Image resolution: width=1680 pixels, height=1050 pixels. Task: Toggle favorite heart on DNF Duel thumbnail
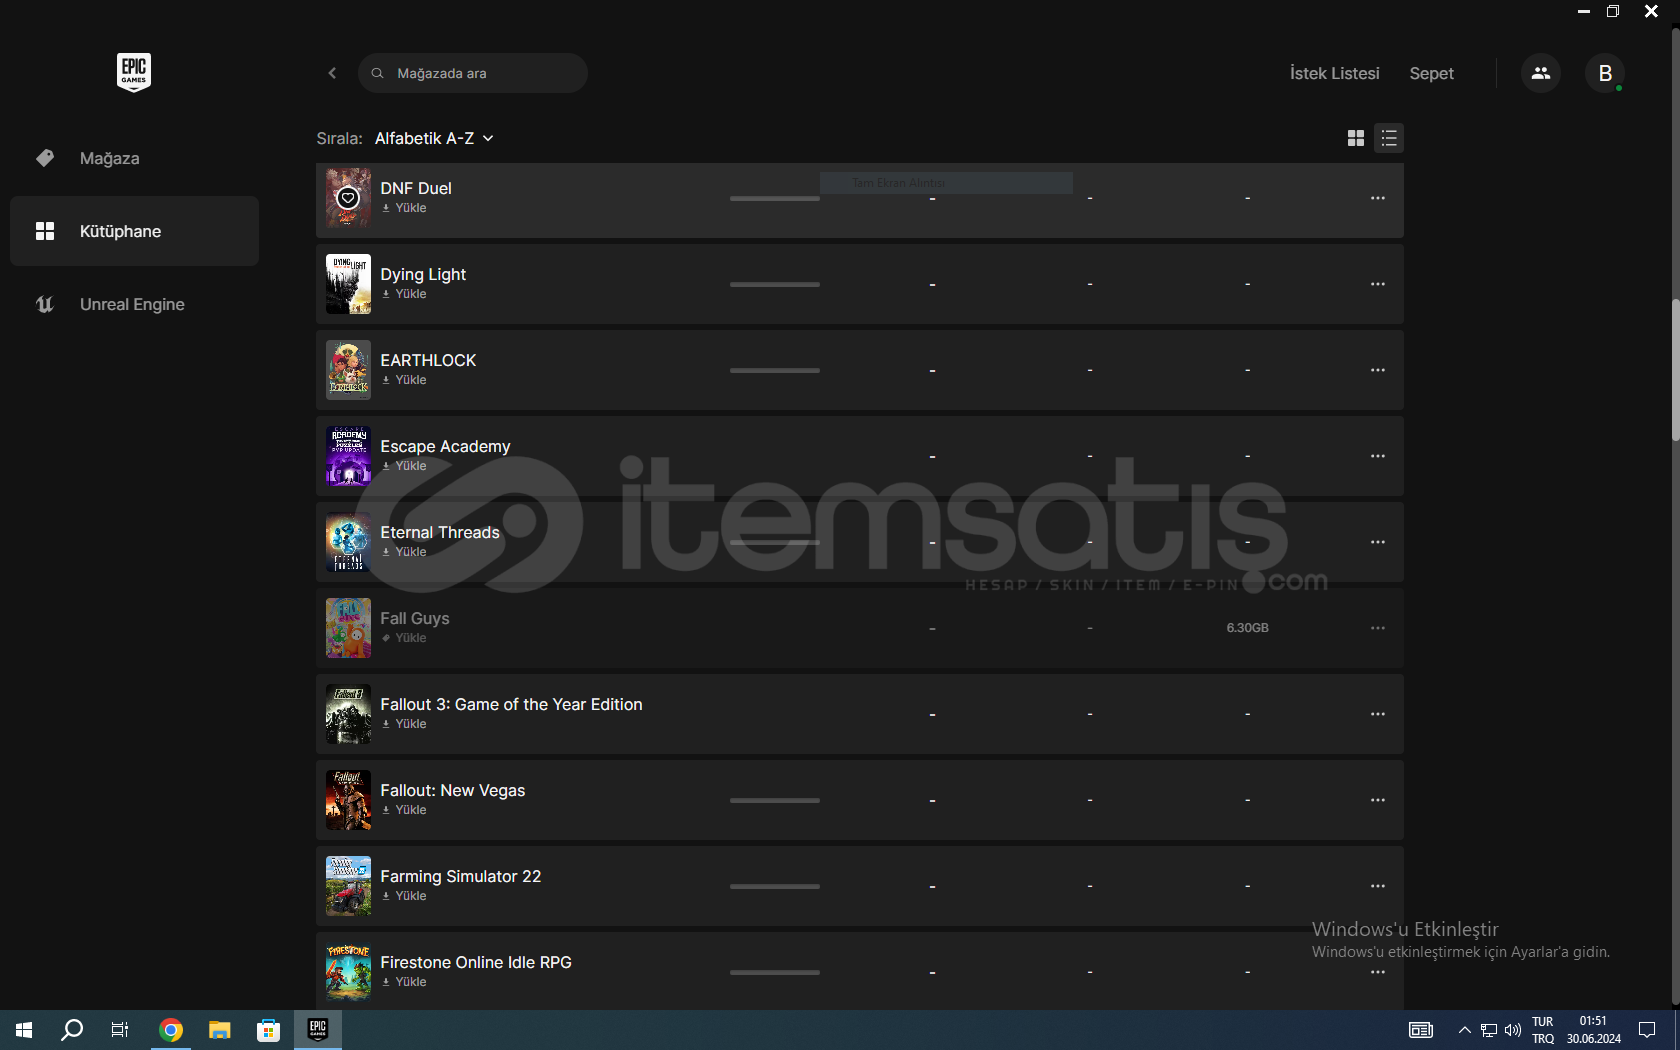(x=348, y=198)
